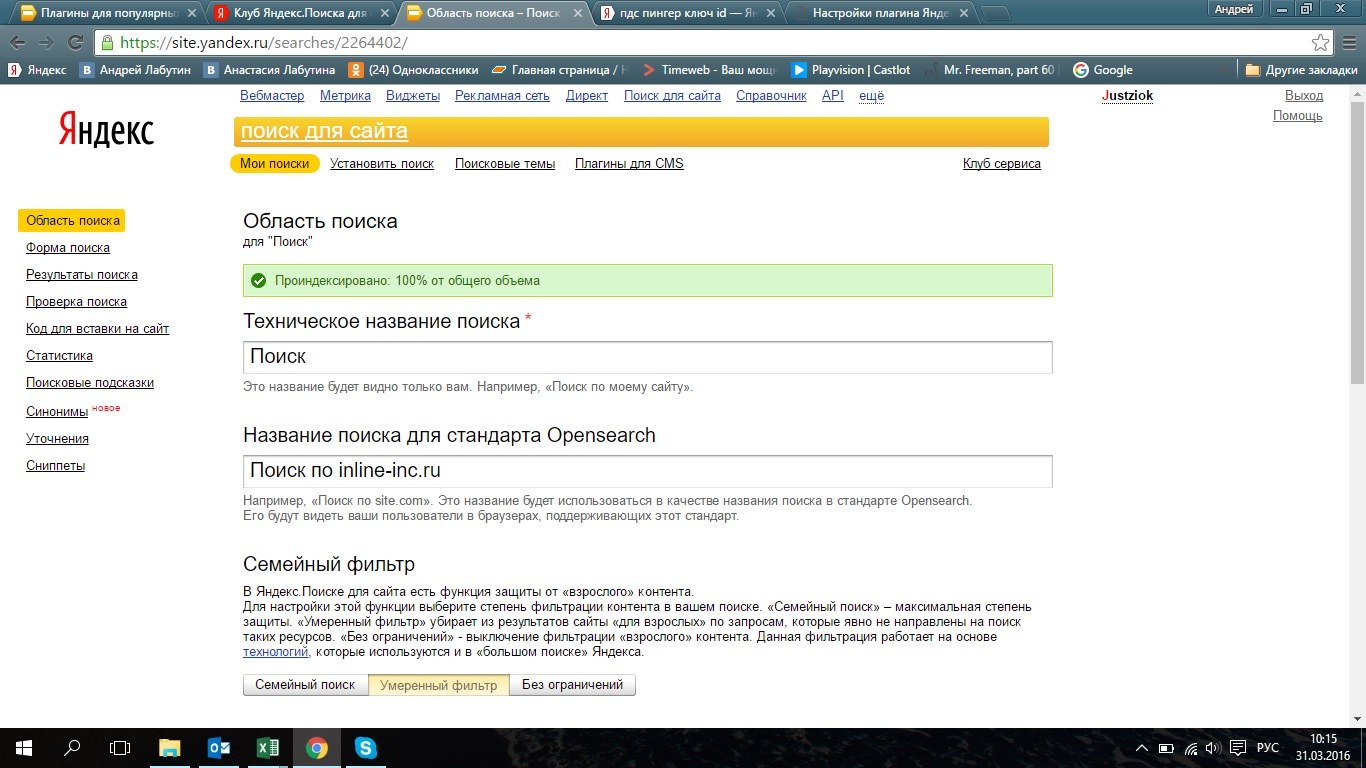Select the Без ограничений filter option

pyautogui.click(x=572, y=685)
